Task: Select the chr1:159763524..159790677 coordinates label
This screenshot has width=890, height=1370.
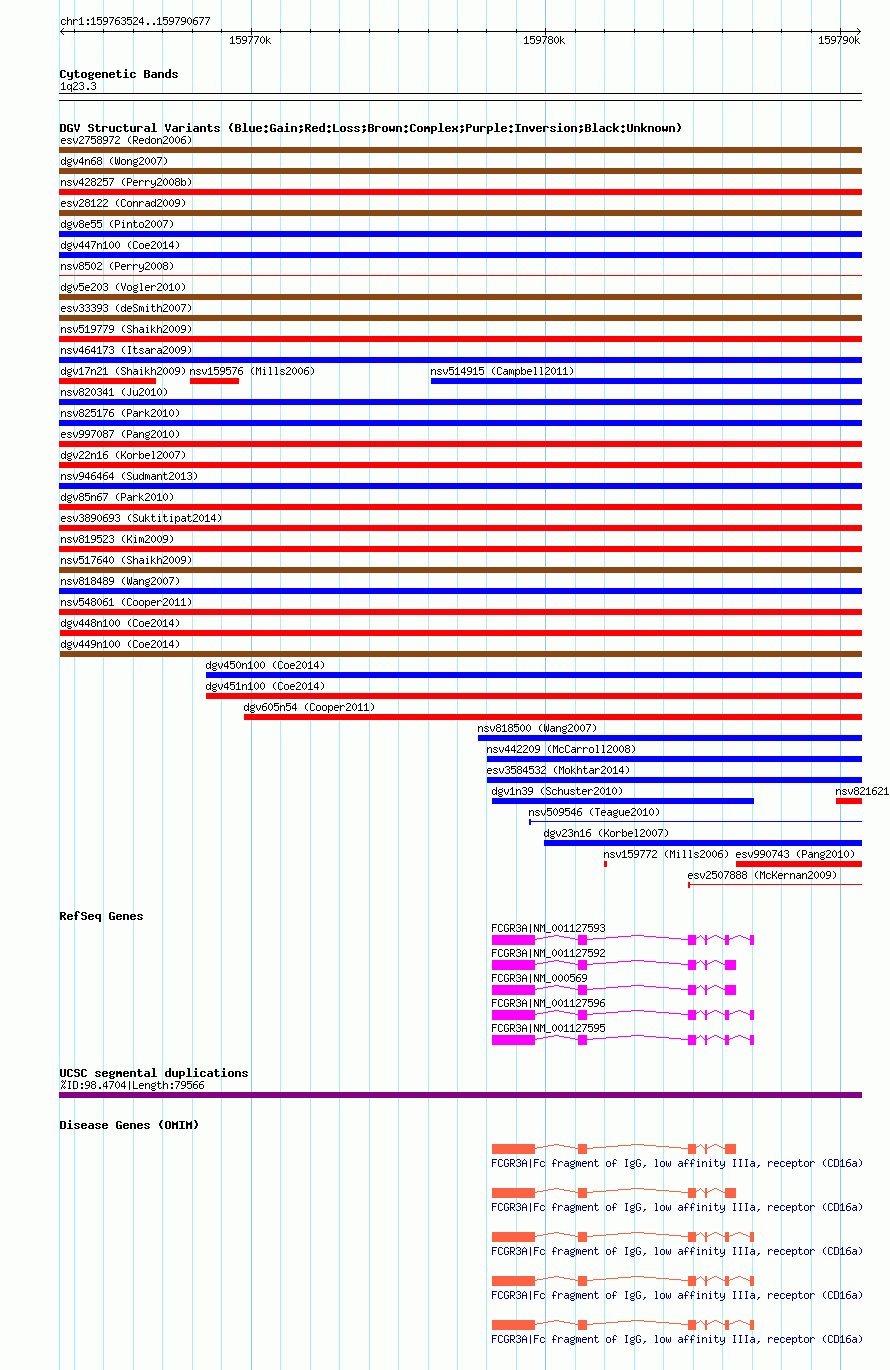Action: pyautogui.click(x=135, y=21)
